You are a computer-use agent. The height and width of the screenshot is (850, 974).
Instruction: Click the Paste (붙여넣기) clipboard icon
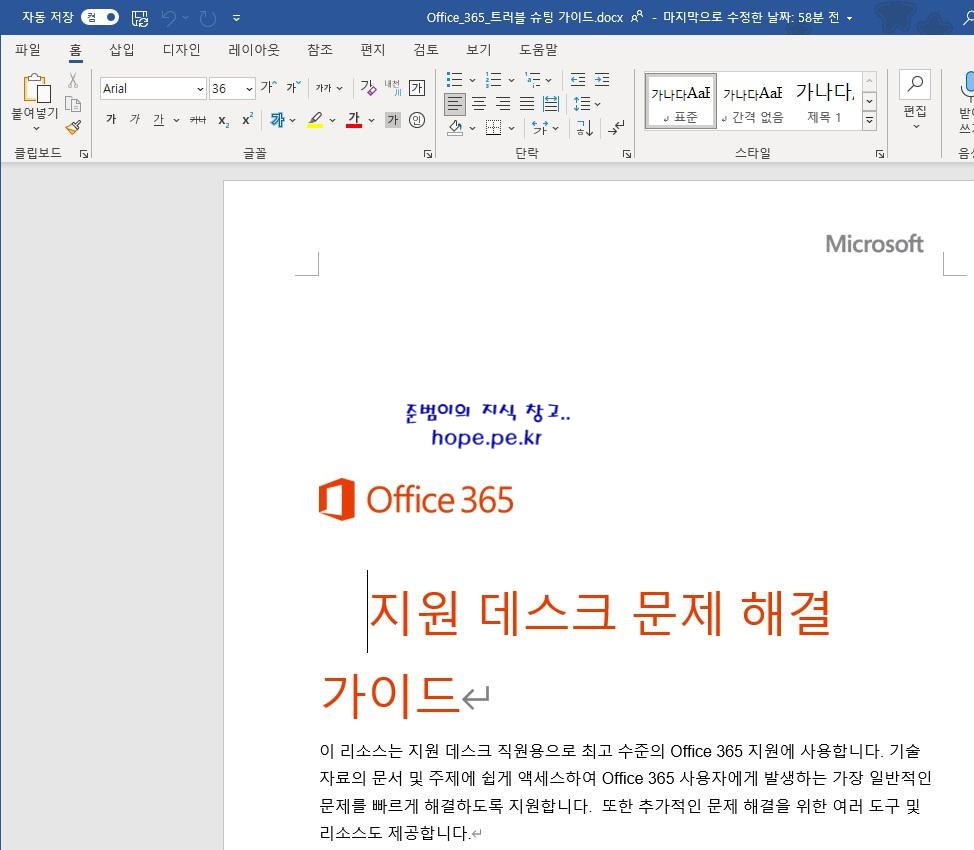click(x=36, y=88)
